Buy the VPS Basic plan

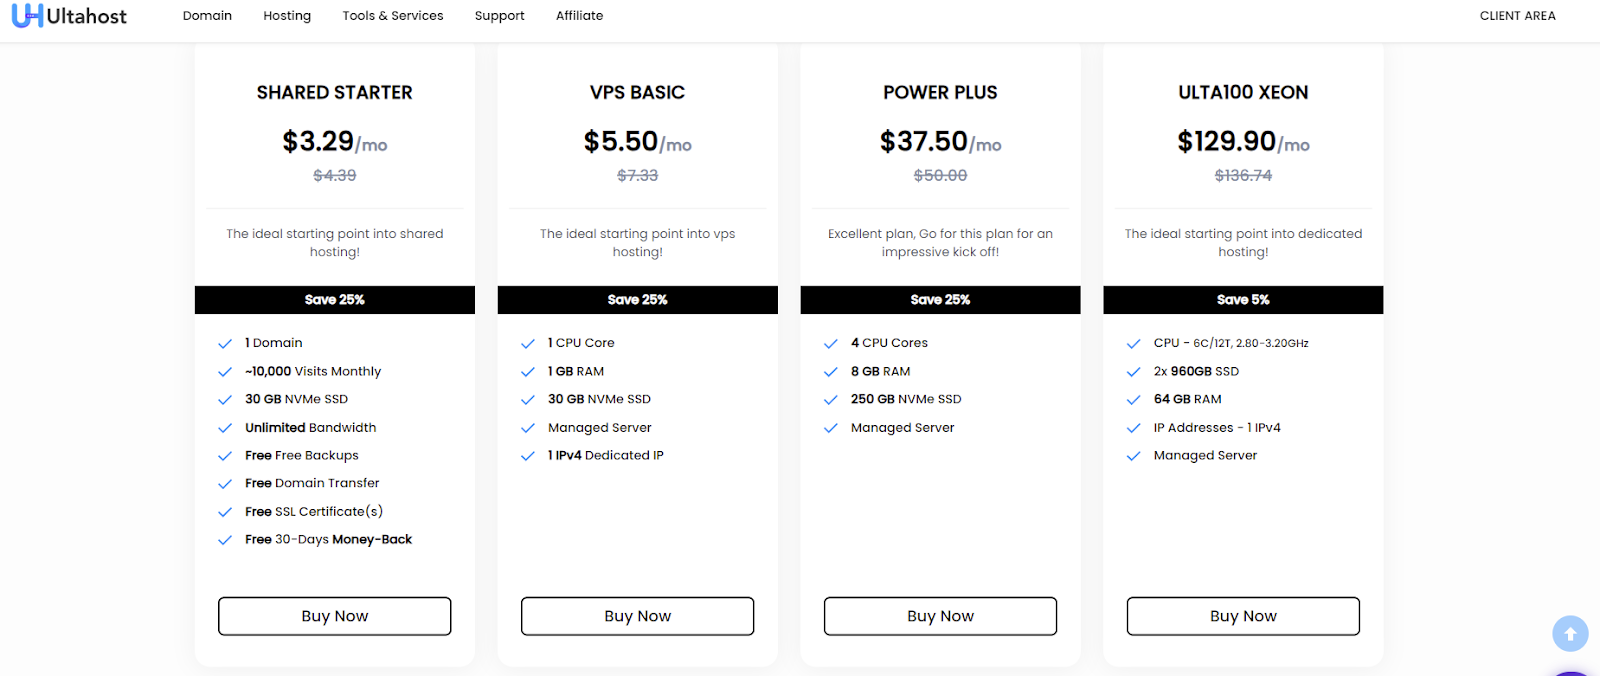click(x=637, y=616)
